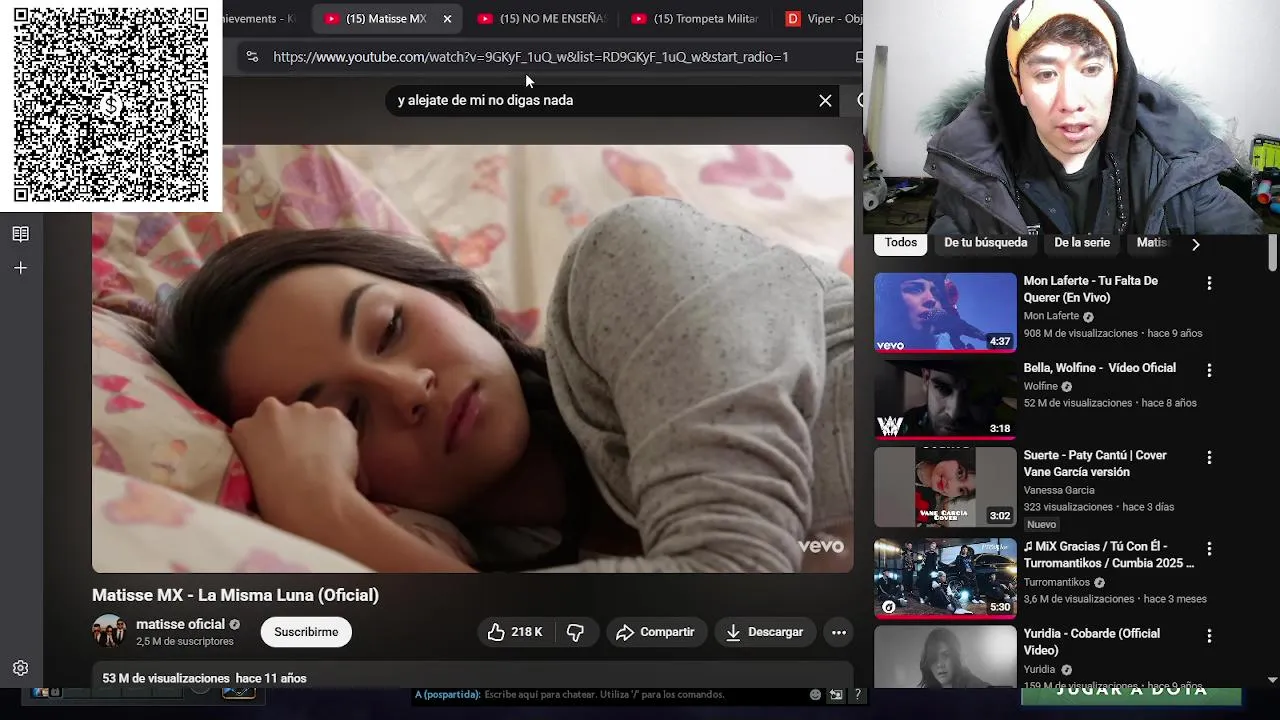Click the Turromantikos mix thumbnail

pos(945,578)
